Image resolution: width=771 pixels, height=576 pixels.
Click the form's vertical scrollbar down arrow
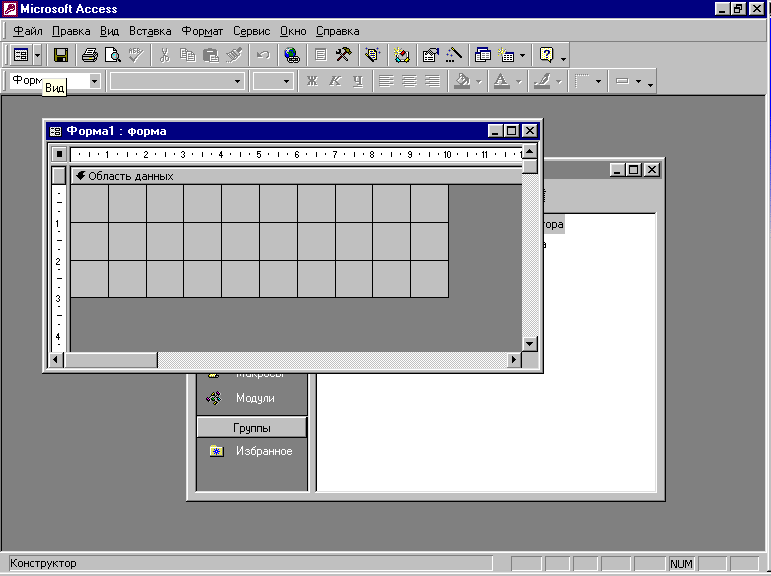click(x=530, y=343)
